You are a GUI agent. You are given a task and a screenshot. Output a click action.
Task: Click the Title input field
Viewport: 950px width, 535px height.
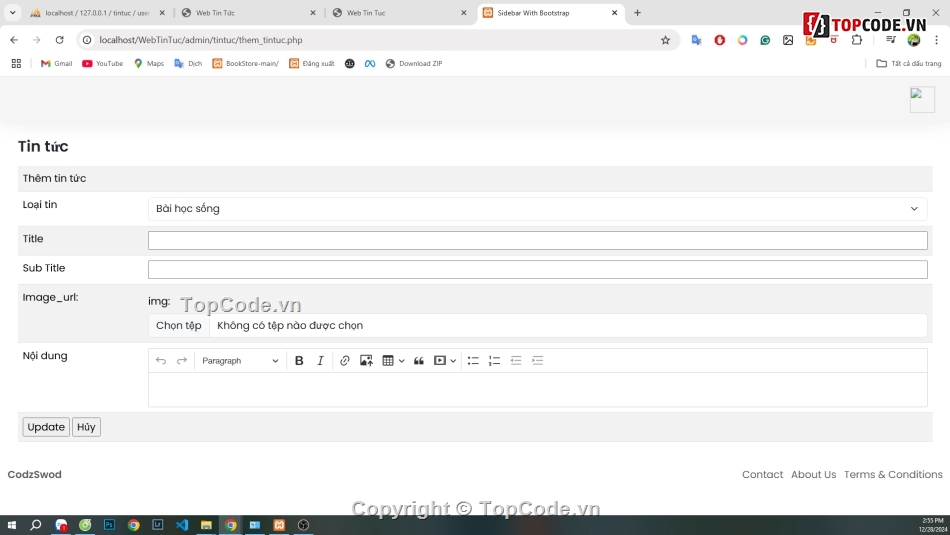coord(537,241)
